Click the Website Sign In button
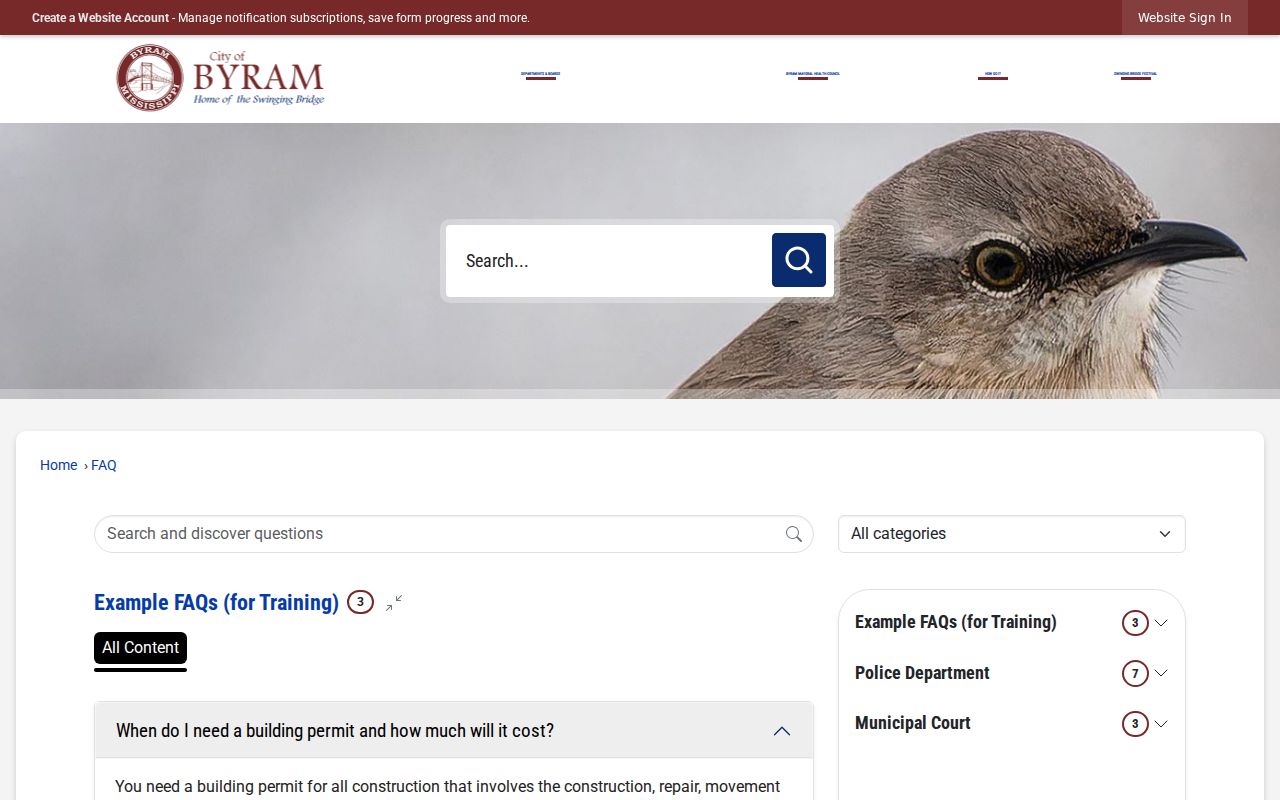 pyautogui.click(x=1185, y=18)
